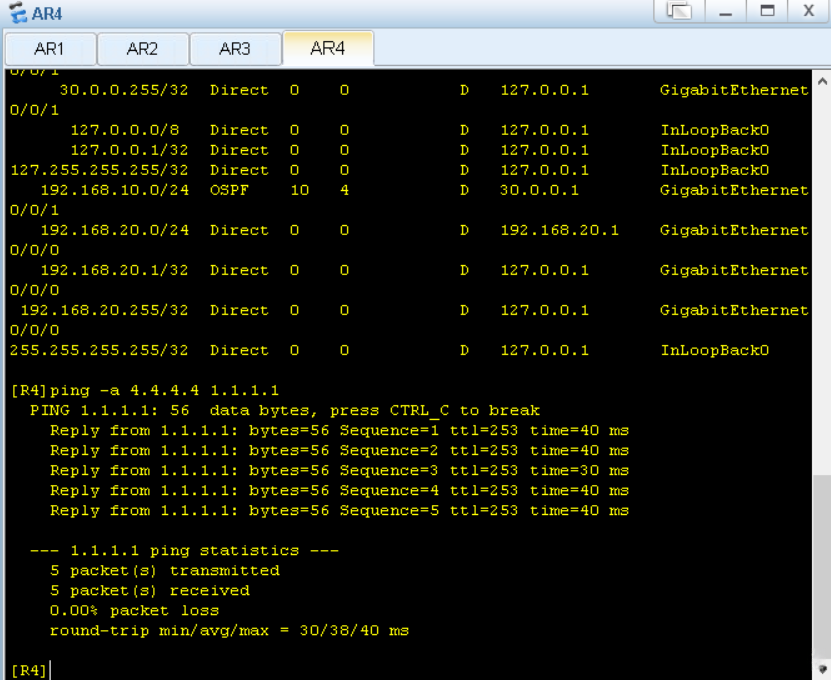The width and height of the screenshot is (831, 680).
Task: Click the 192.168.20.0/24 route destination
Action: pos(114,231)
